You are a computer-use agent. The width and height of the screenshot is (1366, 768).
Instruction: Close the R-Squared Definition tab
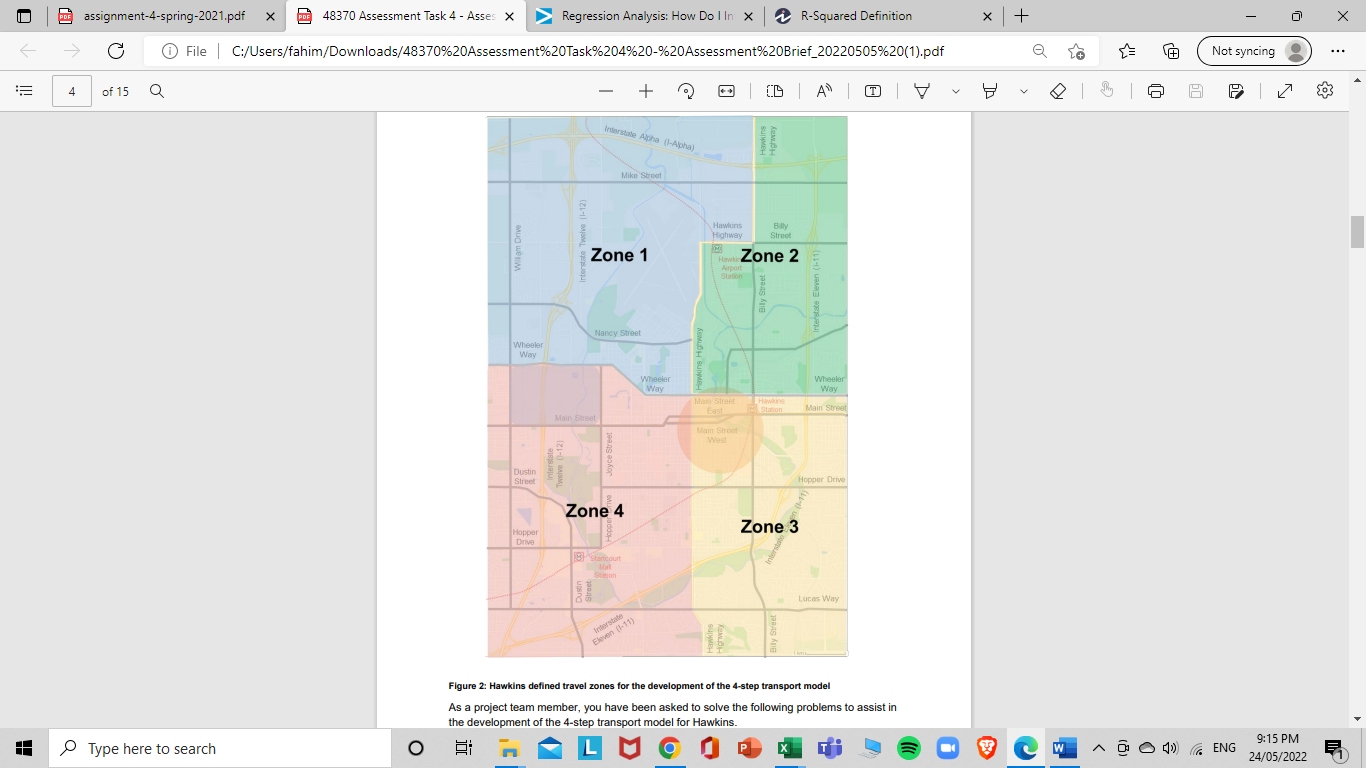click(x=989, y=16)
